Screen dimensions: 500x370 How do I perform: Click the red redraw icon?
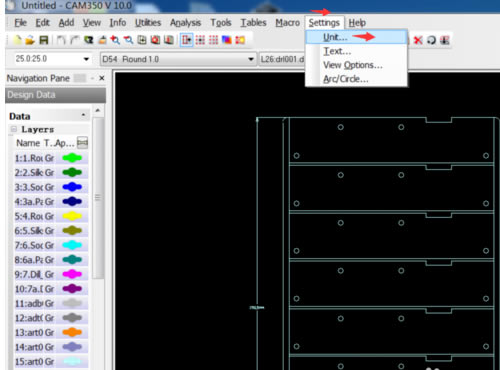point(155,40)
